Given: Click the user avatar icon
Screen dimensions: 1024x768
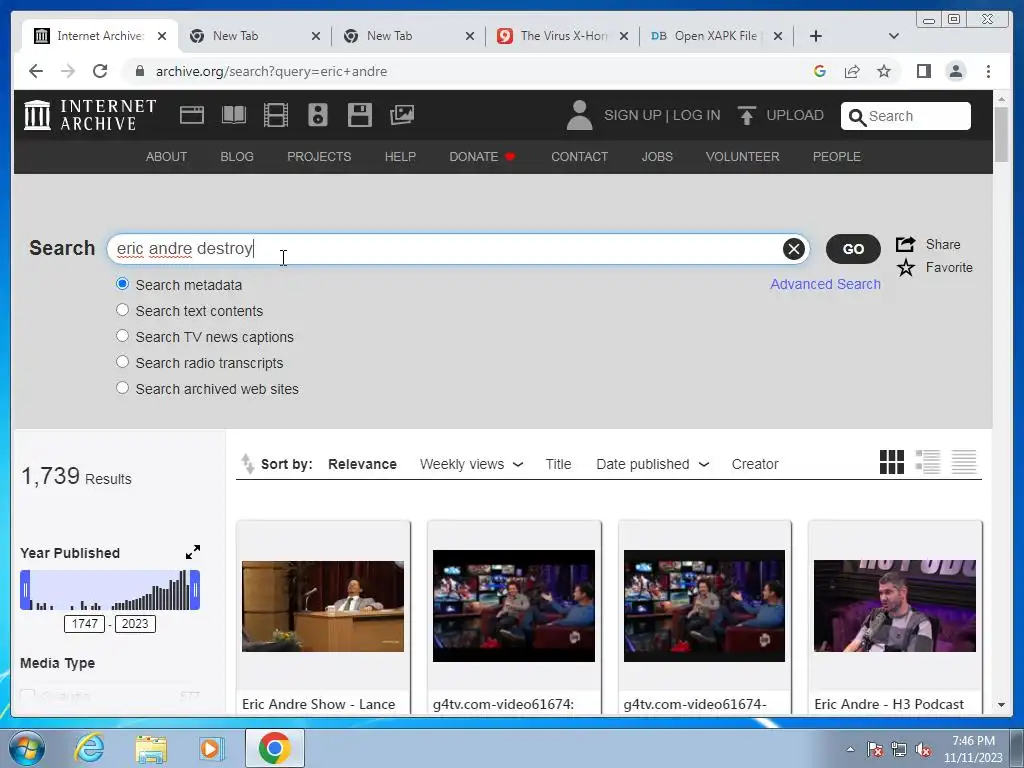Looking at the screenshot, I should tap(579, 115).
